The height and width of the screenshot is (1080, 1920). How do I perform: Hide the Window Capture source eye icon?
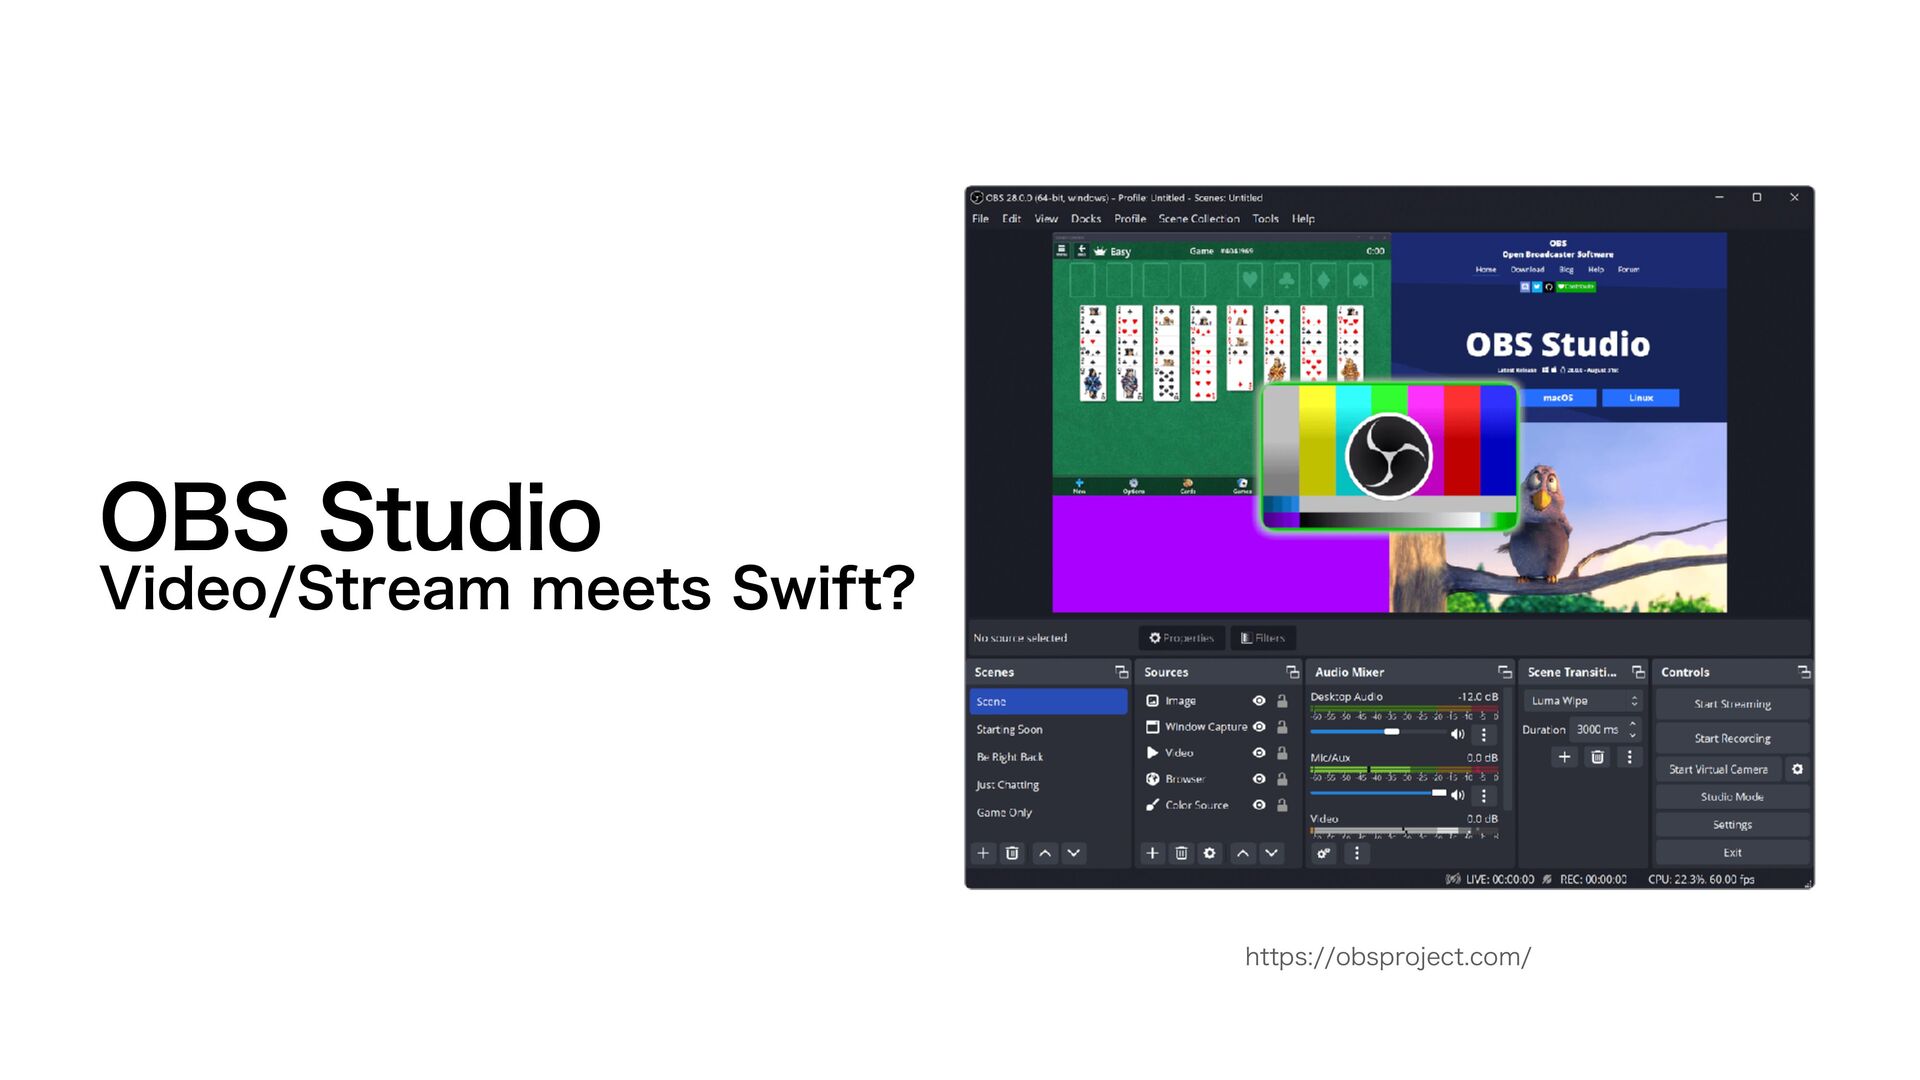(1259, 727)
